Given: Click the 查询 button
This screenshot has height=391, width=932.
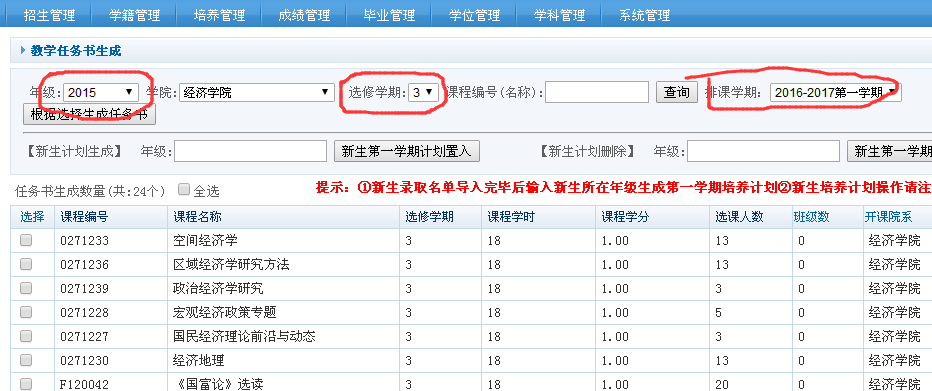Looking at the screenshot, I should point(676,92).
